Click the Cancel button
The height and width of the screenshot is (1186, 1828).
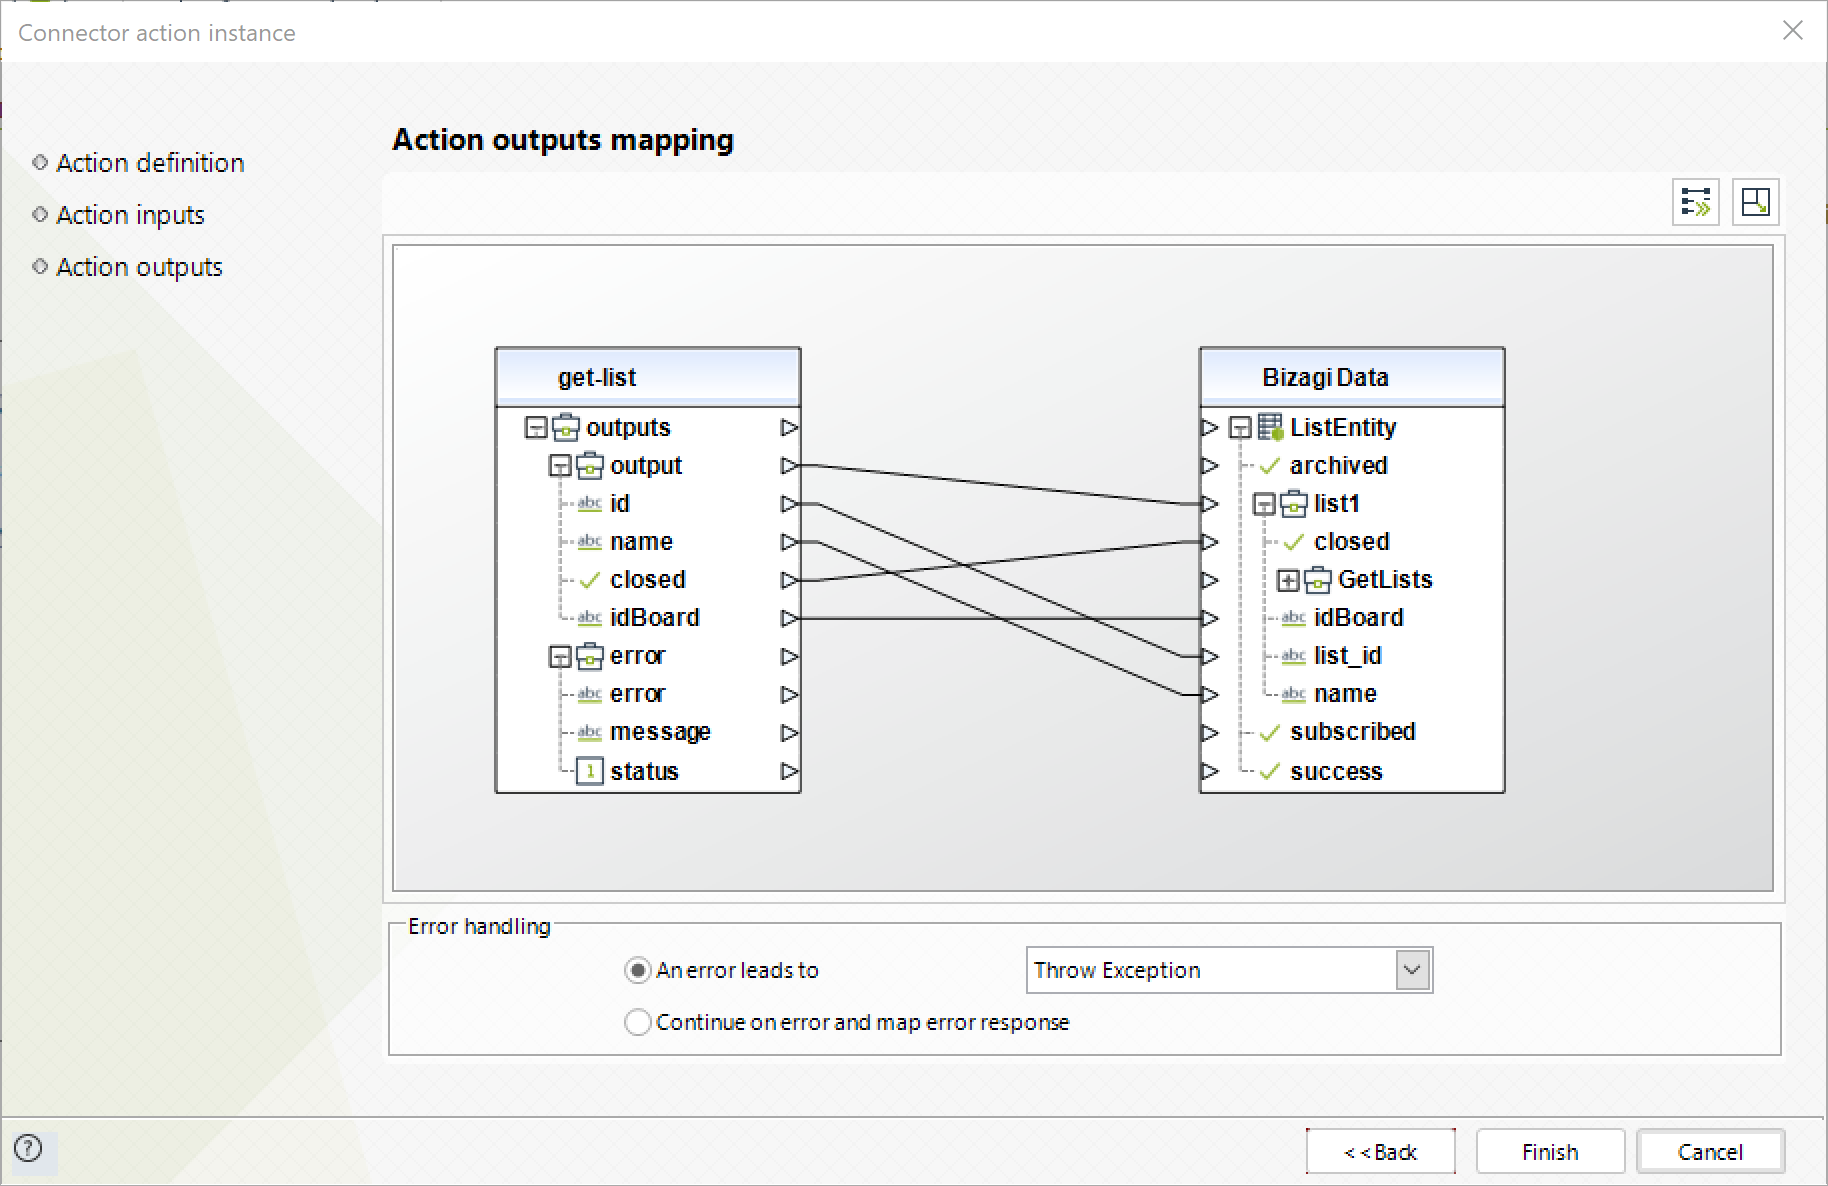point(1710,1152)
